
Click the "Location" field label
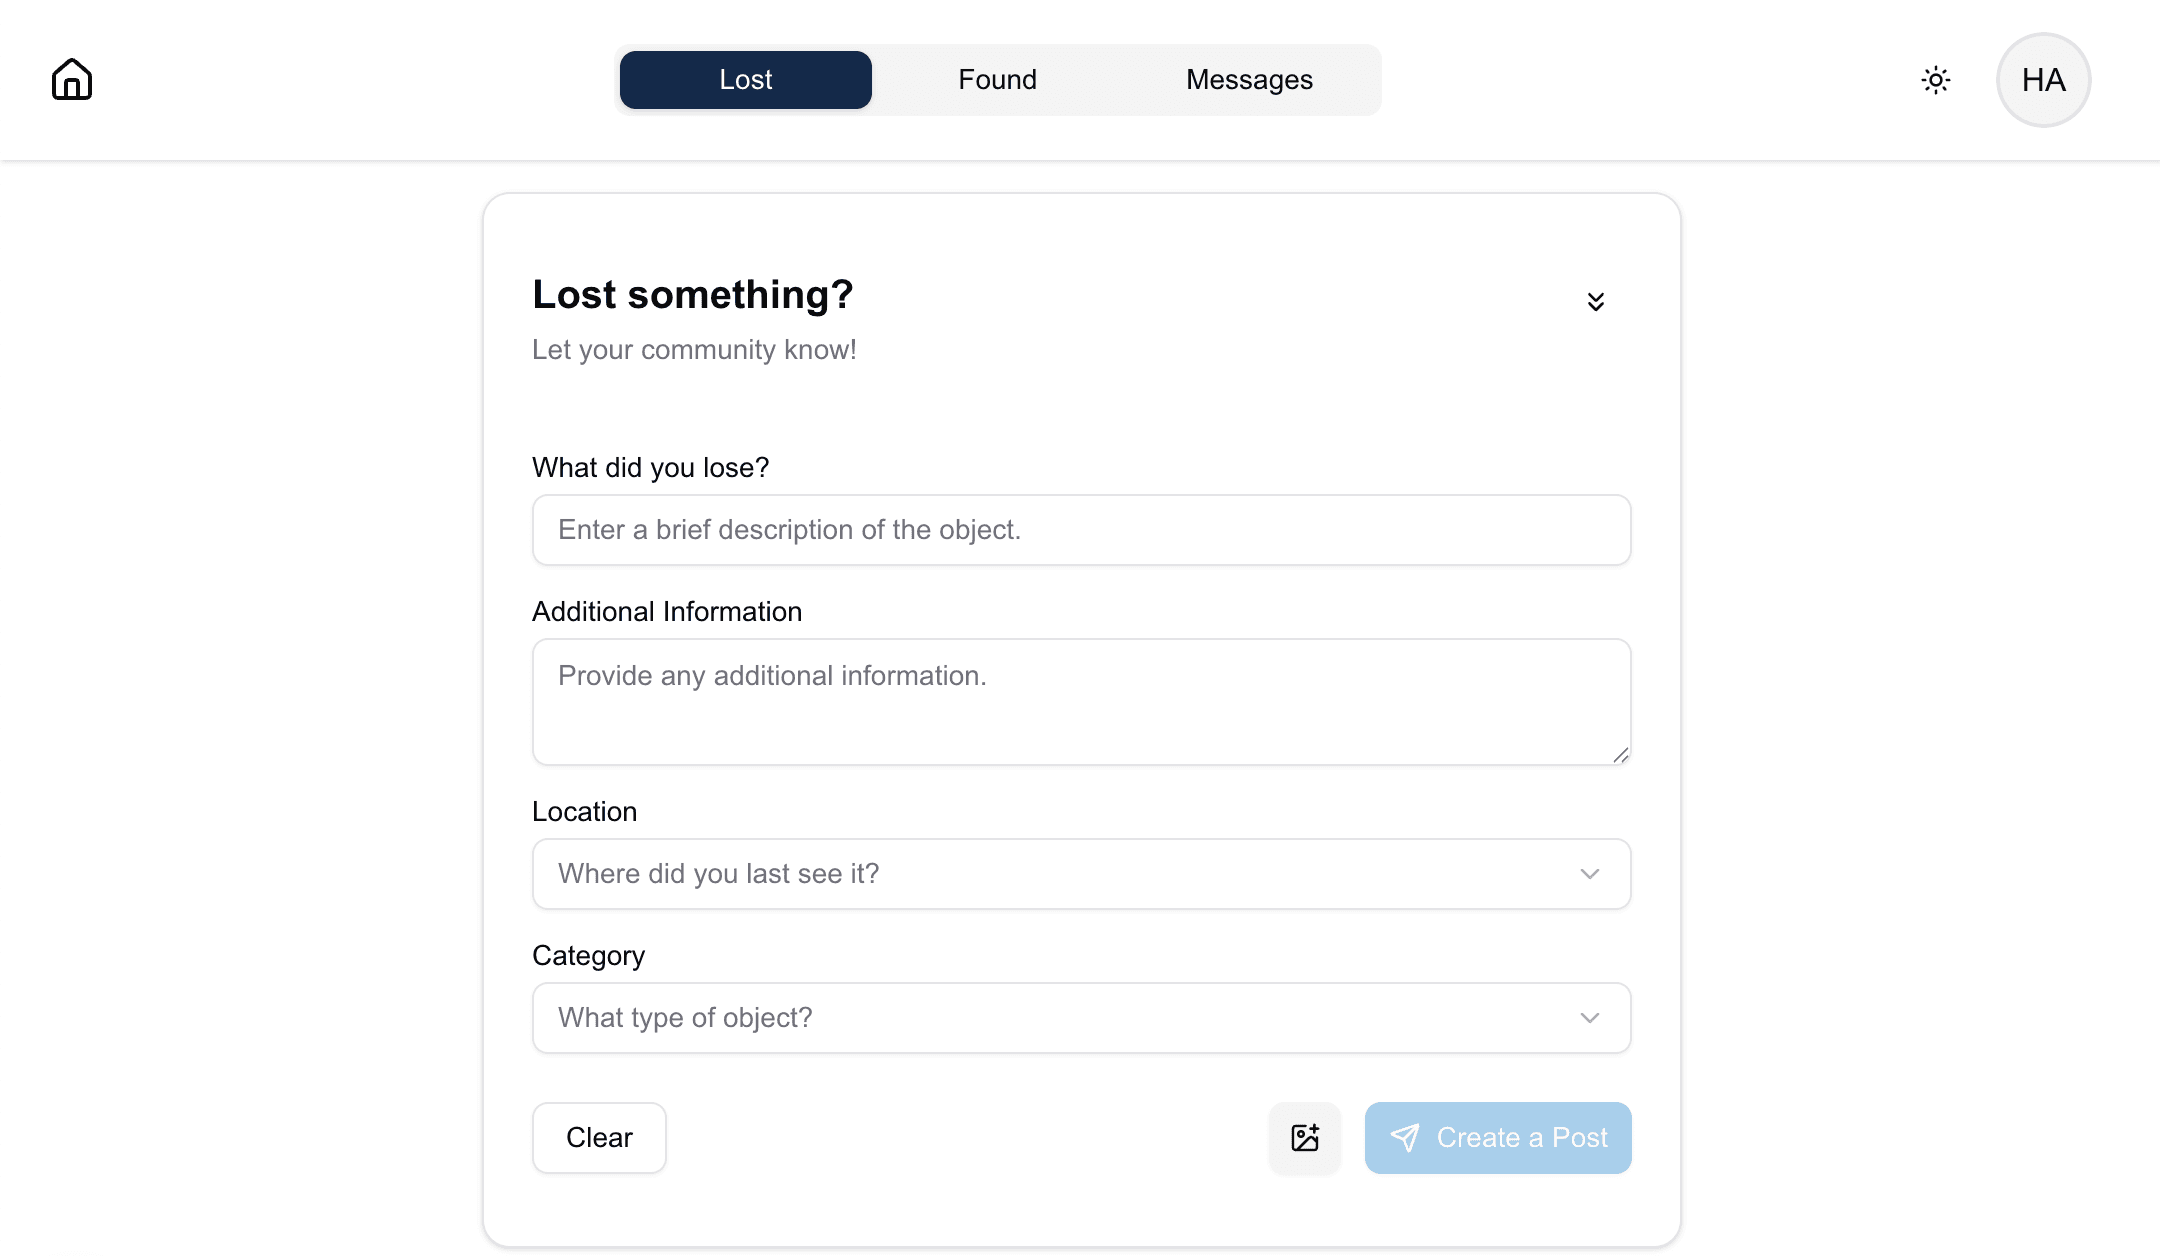point(584,812)
